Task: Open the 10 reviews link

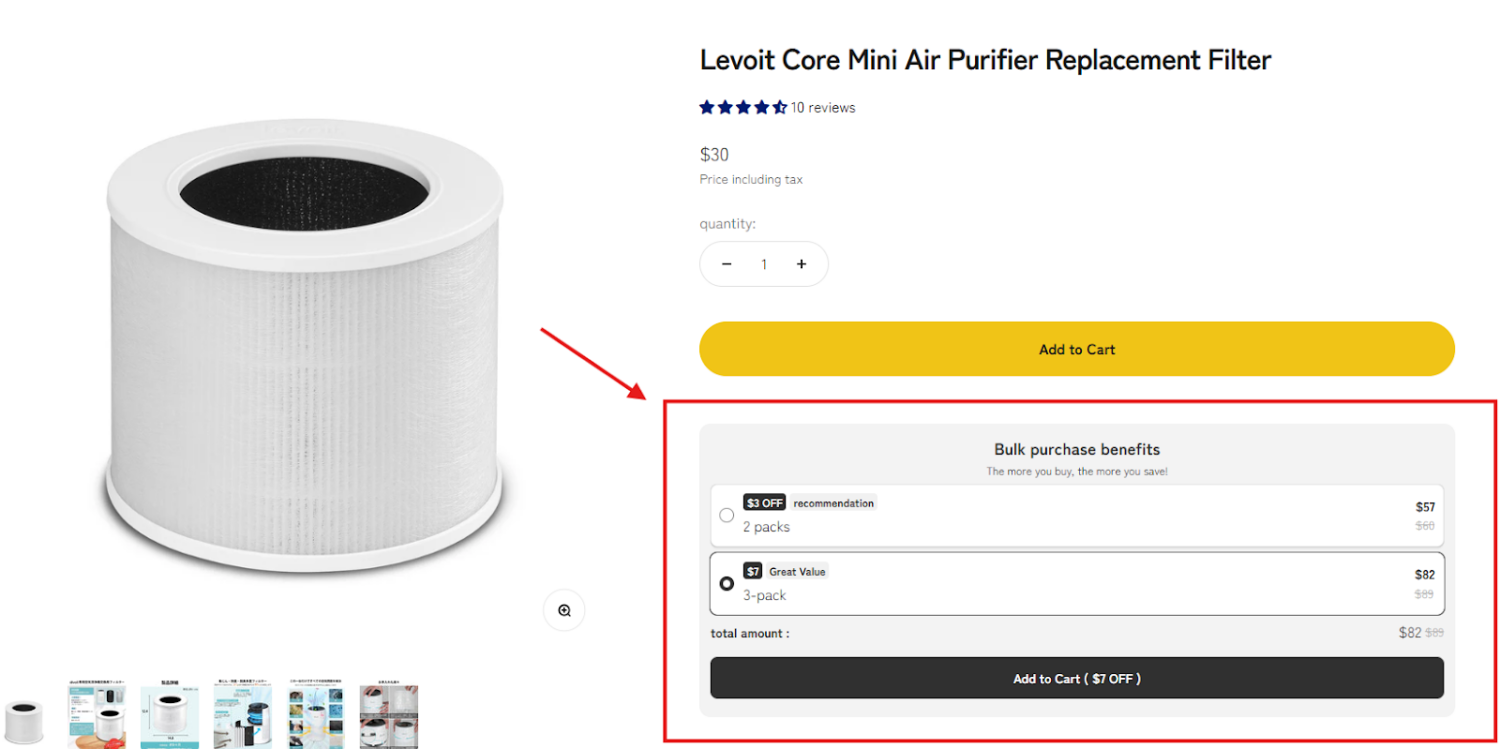Action: 823,108
